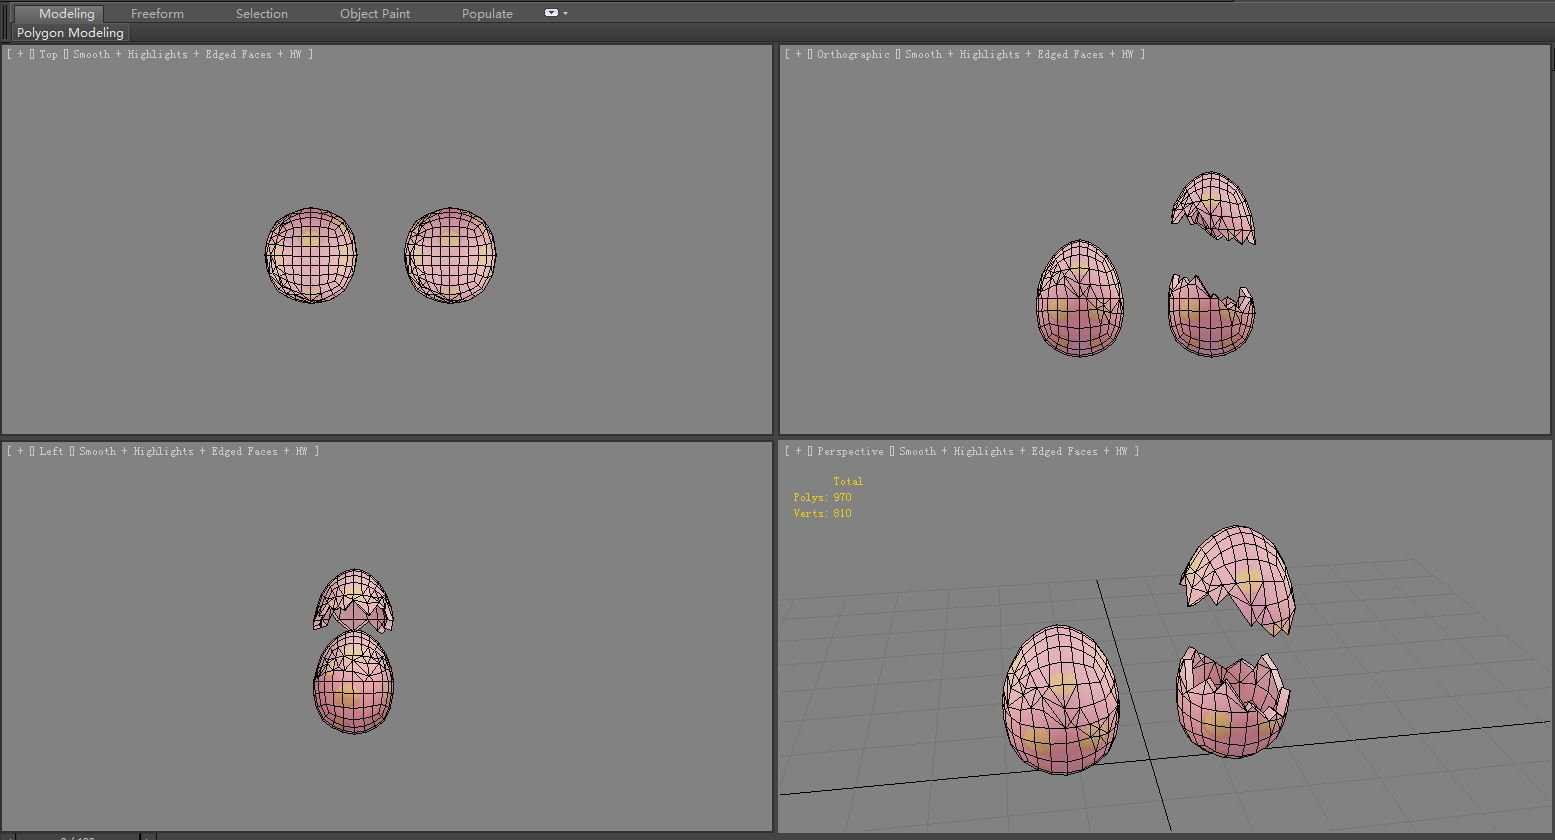Select the left egg in Top viewport
Screen dimensions: 1555x840
[x=311, y=255]
